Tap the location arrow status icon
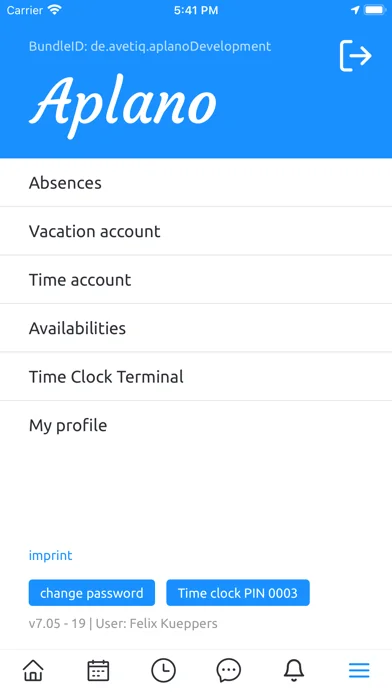Image resolution: width=392 pixels, height=696 pixels. pyautogui.click(x=355, y=10)
